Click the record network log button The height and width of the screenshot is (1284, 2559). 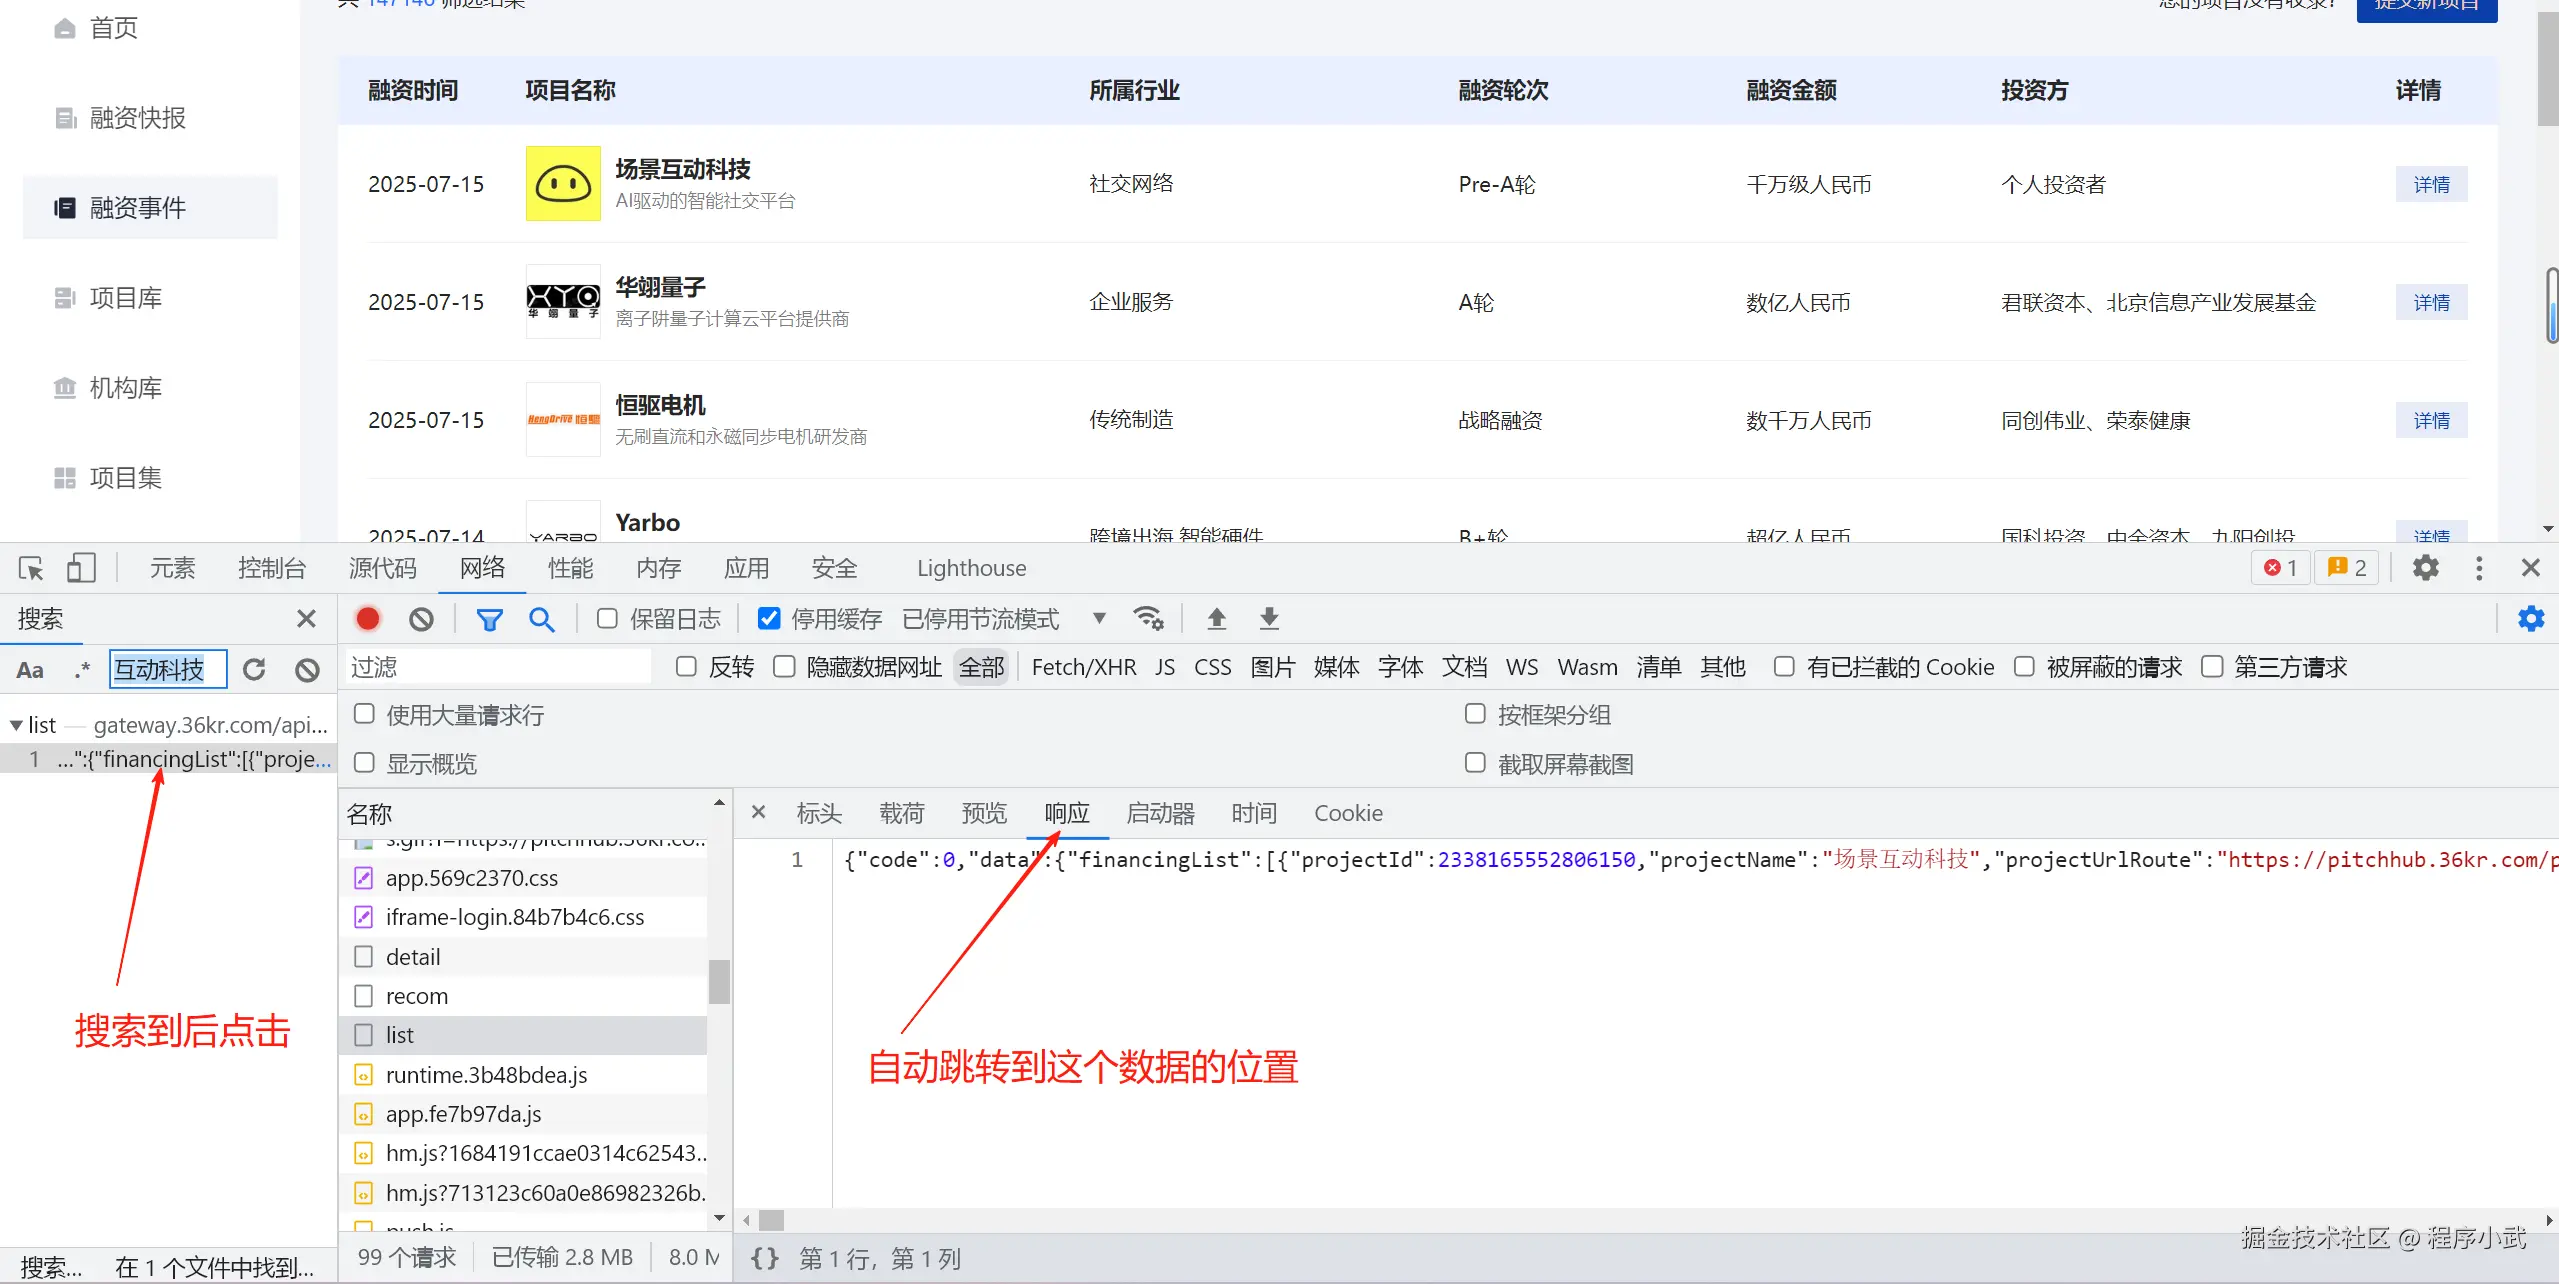click(368, 619)
